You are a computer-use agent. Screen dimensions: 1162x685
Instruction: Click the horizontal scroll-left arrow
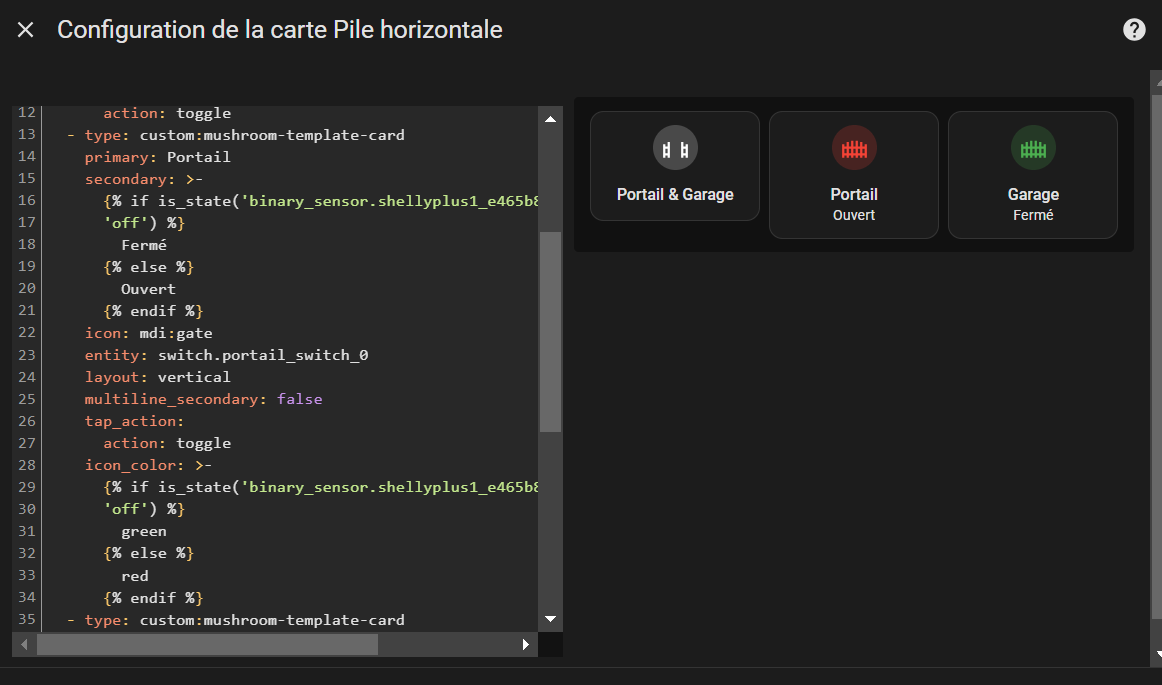24,644
